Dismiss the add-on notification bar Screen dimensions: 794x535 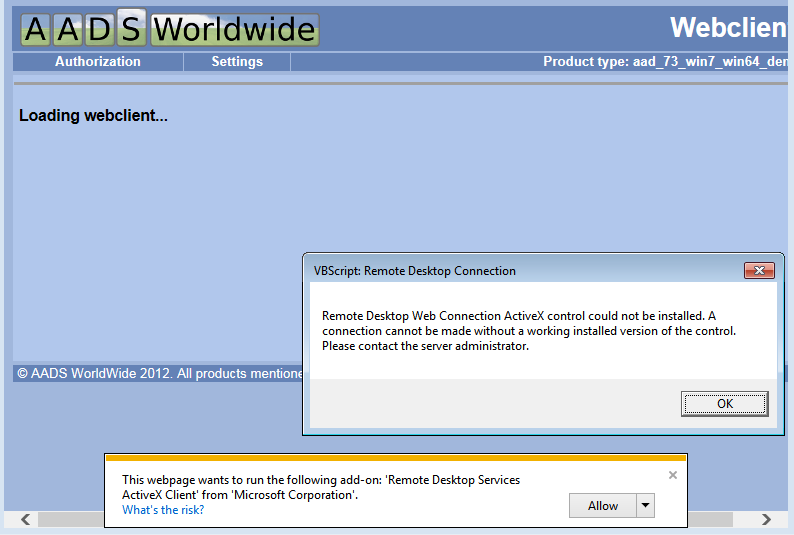[x=673, y=475]
